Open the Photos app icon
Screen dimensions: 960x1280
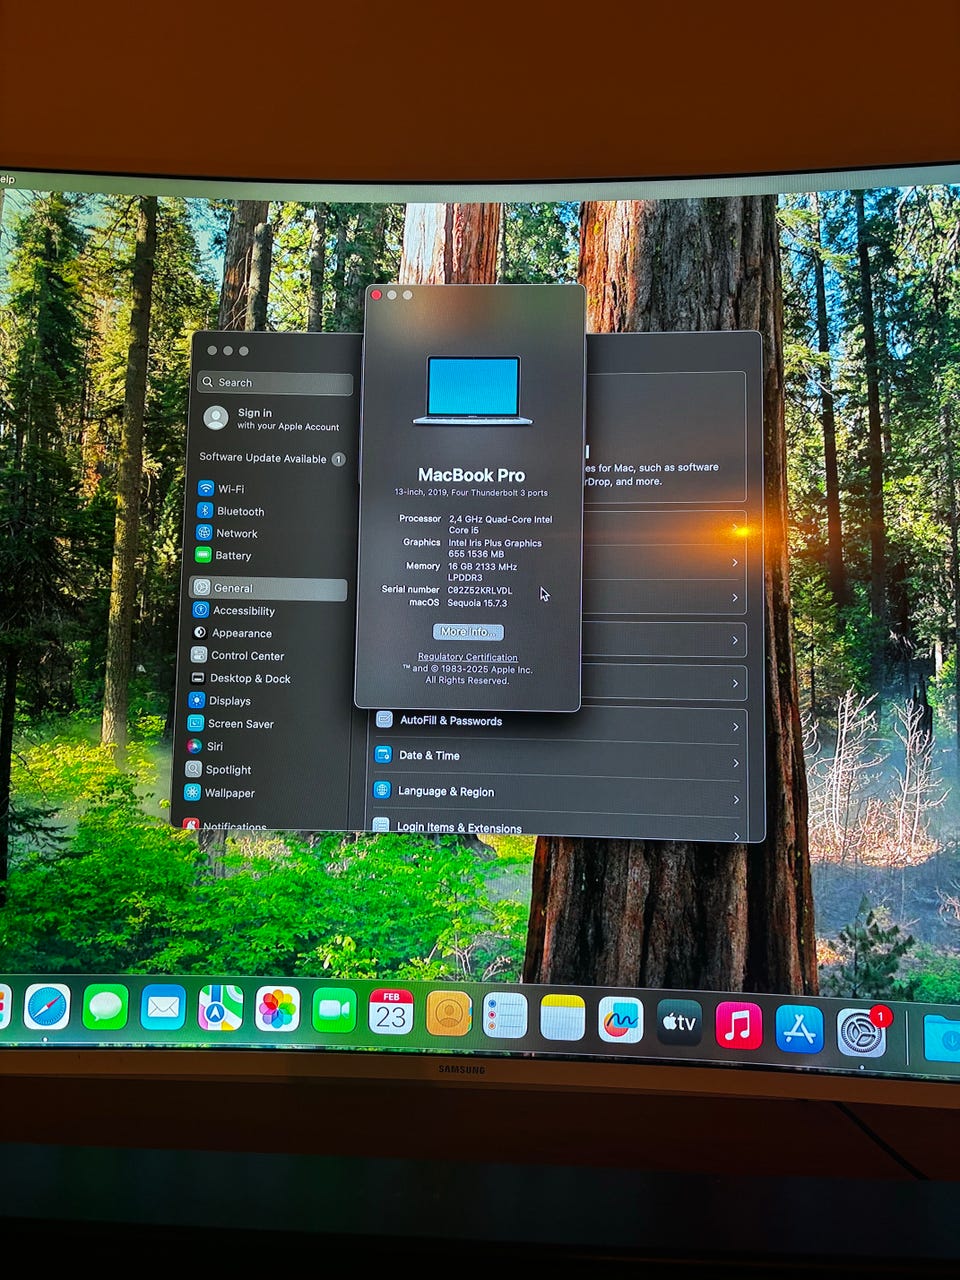coord(277,1010)
